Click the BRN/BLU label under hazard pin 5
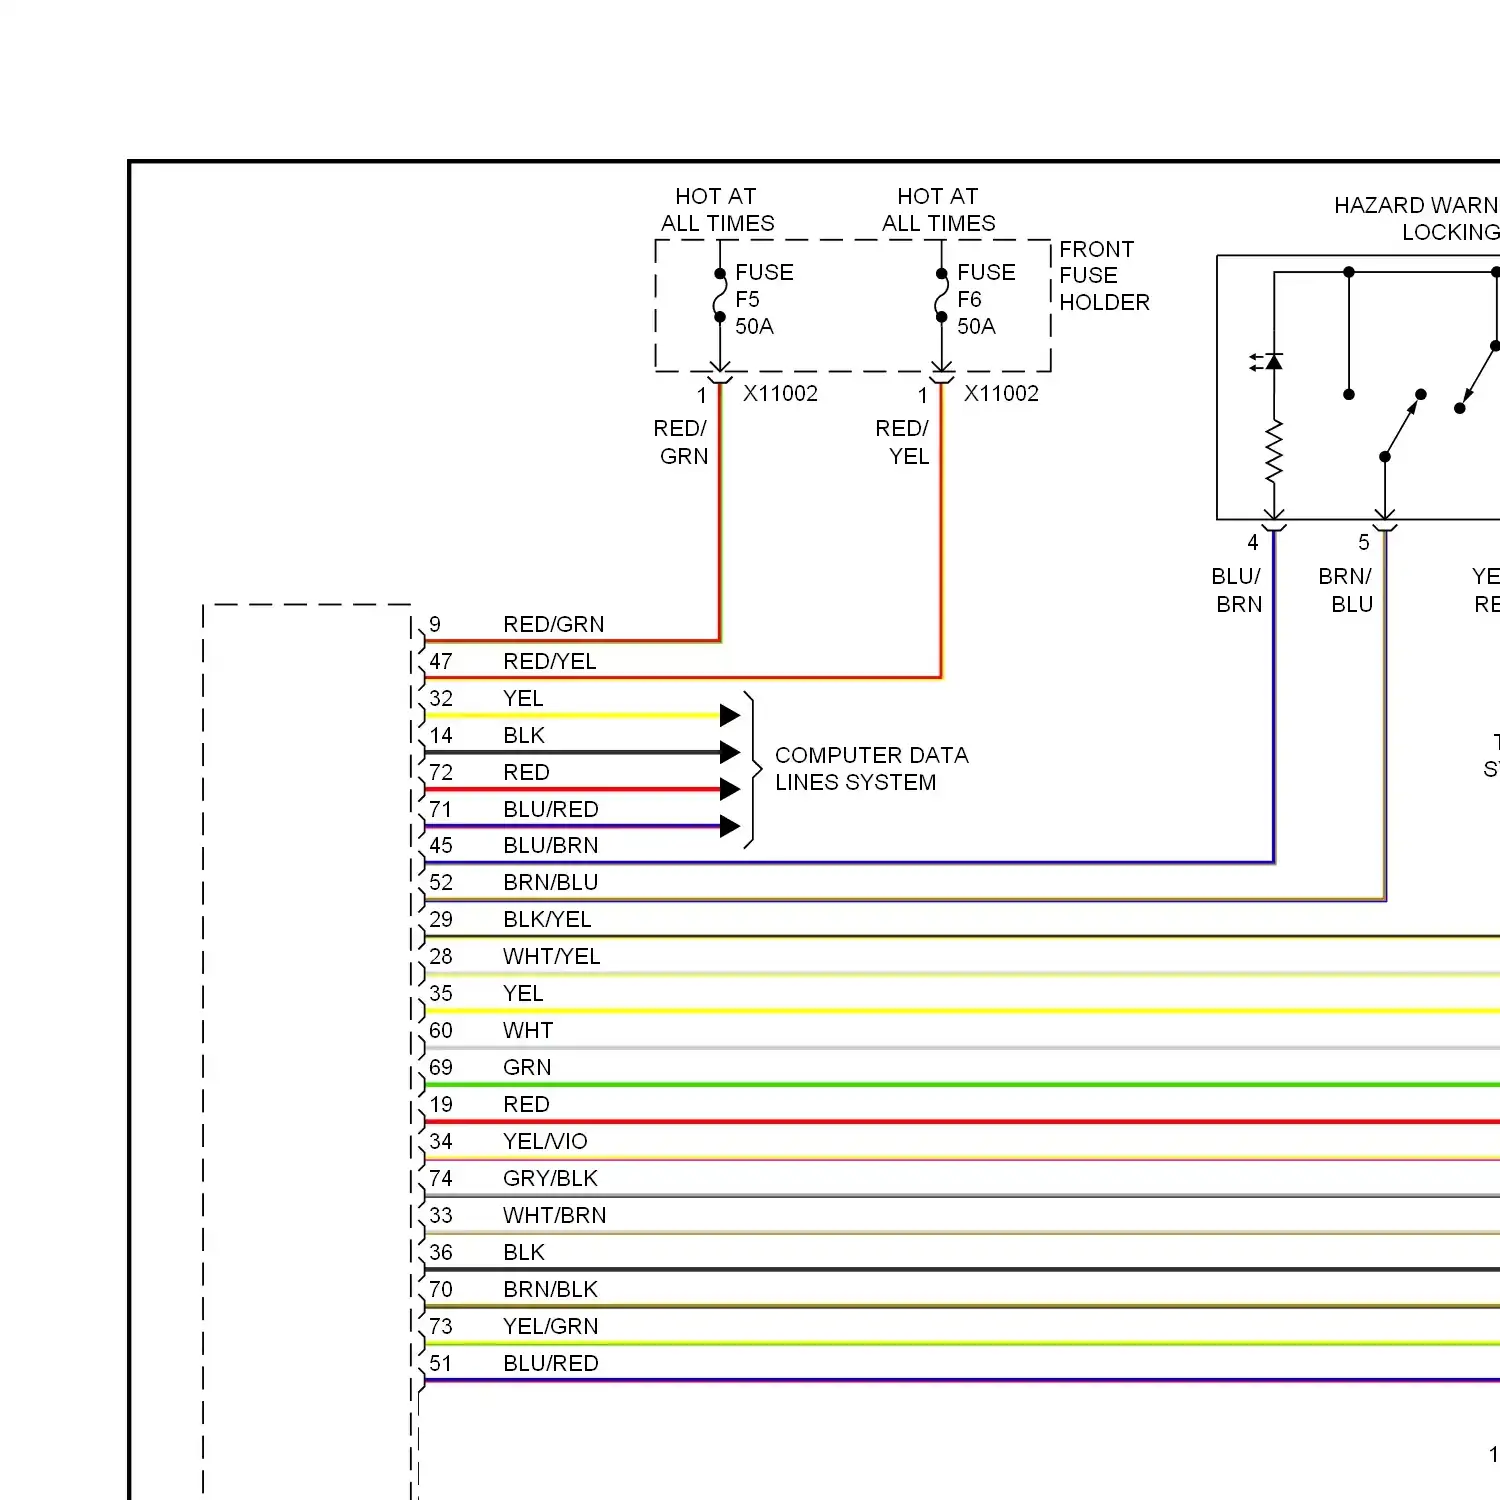The width and height of the screenshot is (1500, 1500). 1346,590
